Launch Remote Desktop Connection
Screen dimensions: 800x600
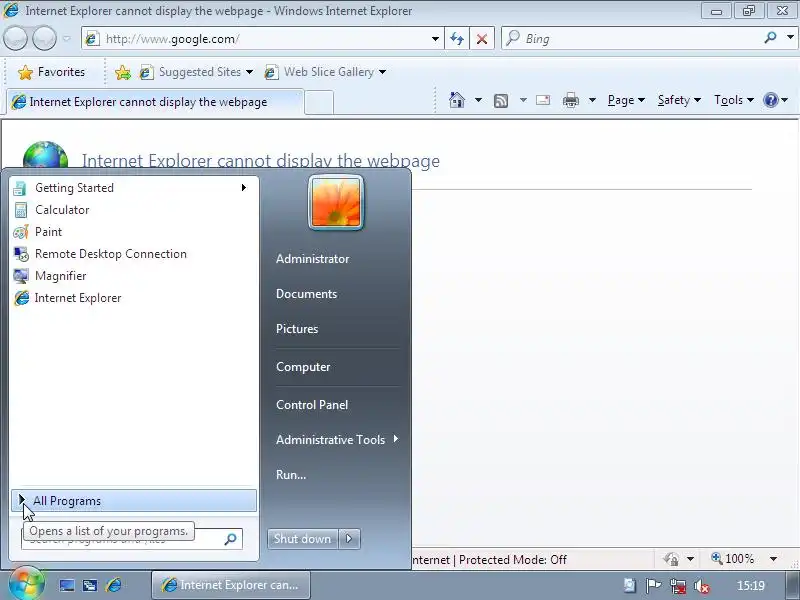(x=133, y=254)
